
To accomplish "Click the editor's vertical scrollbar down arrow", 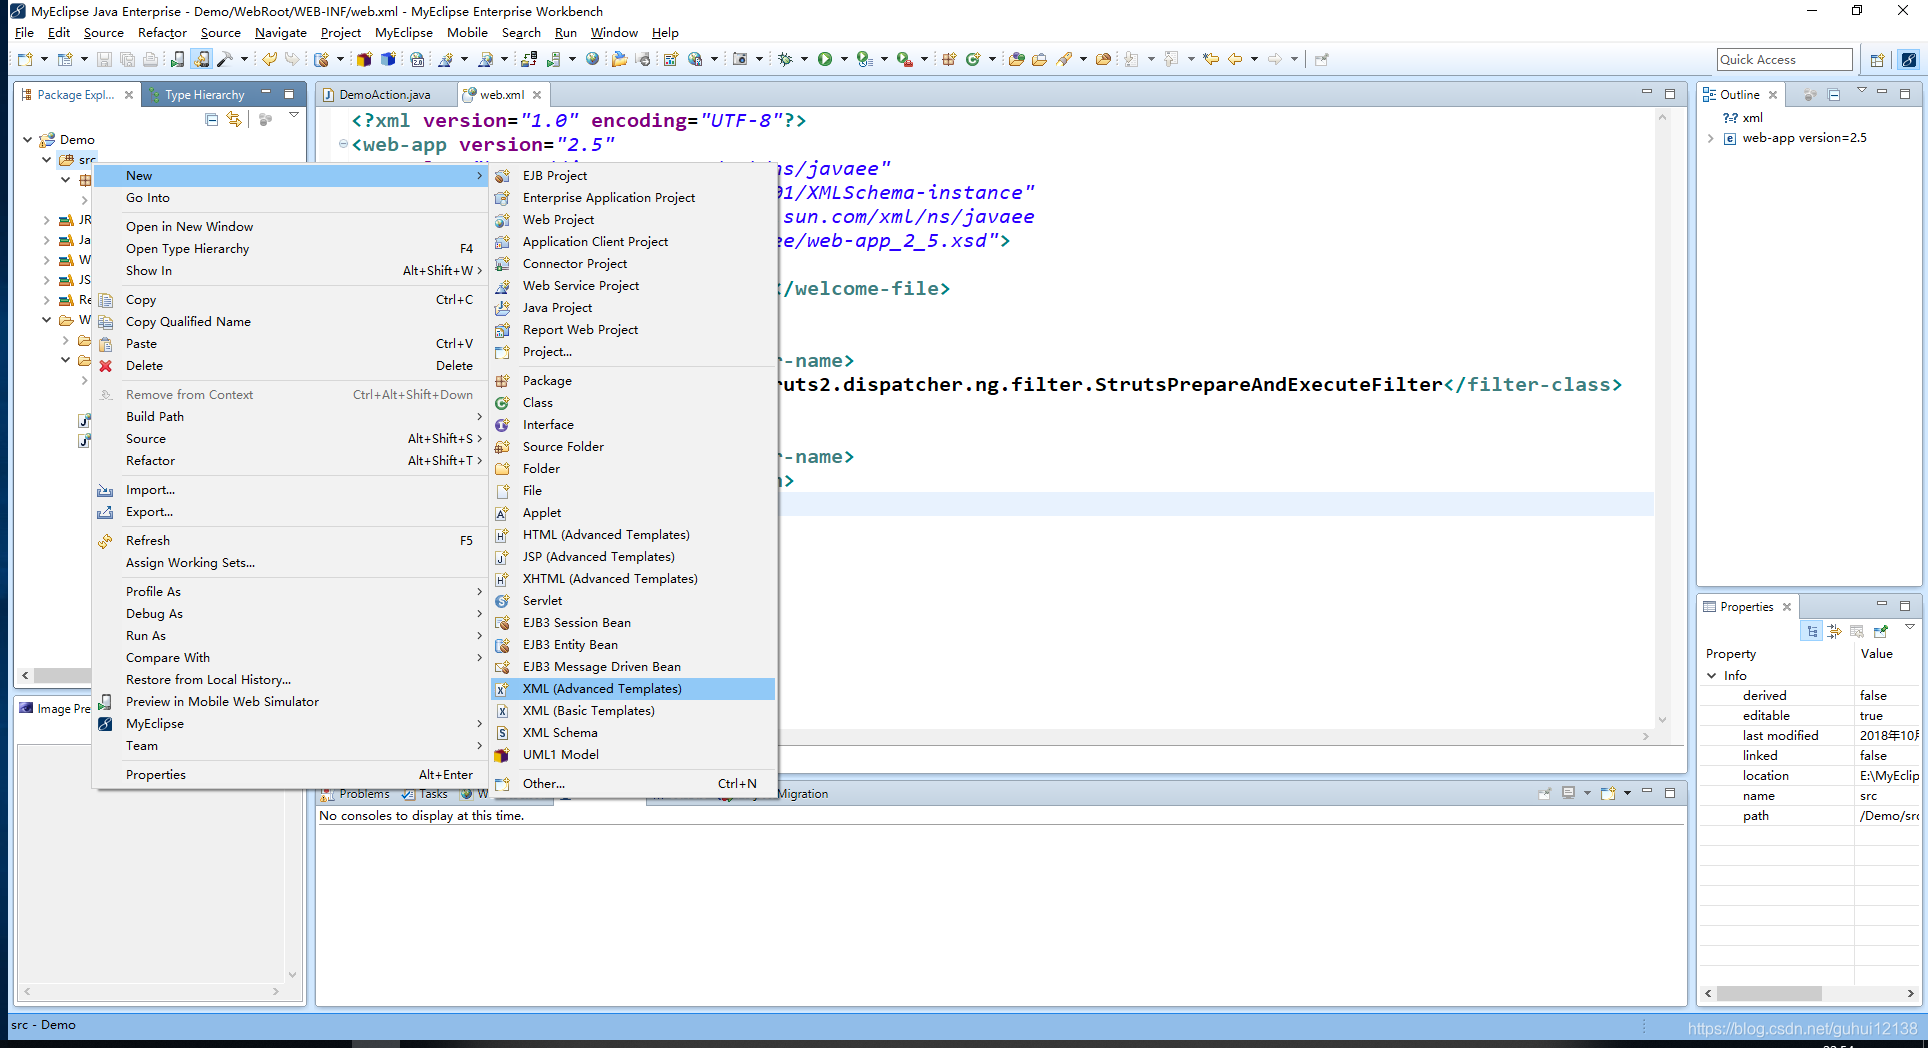I will tap(1662, 720).
